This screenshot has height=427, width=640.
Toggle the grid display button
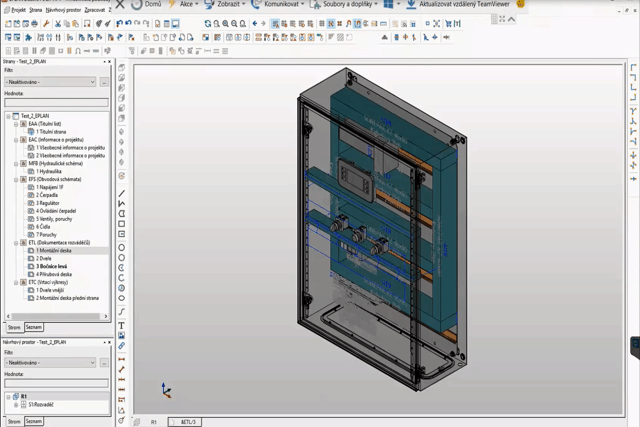[x=322, y=24]
